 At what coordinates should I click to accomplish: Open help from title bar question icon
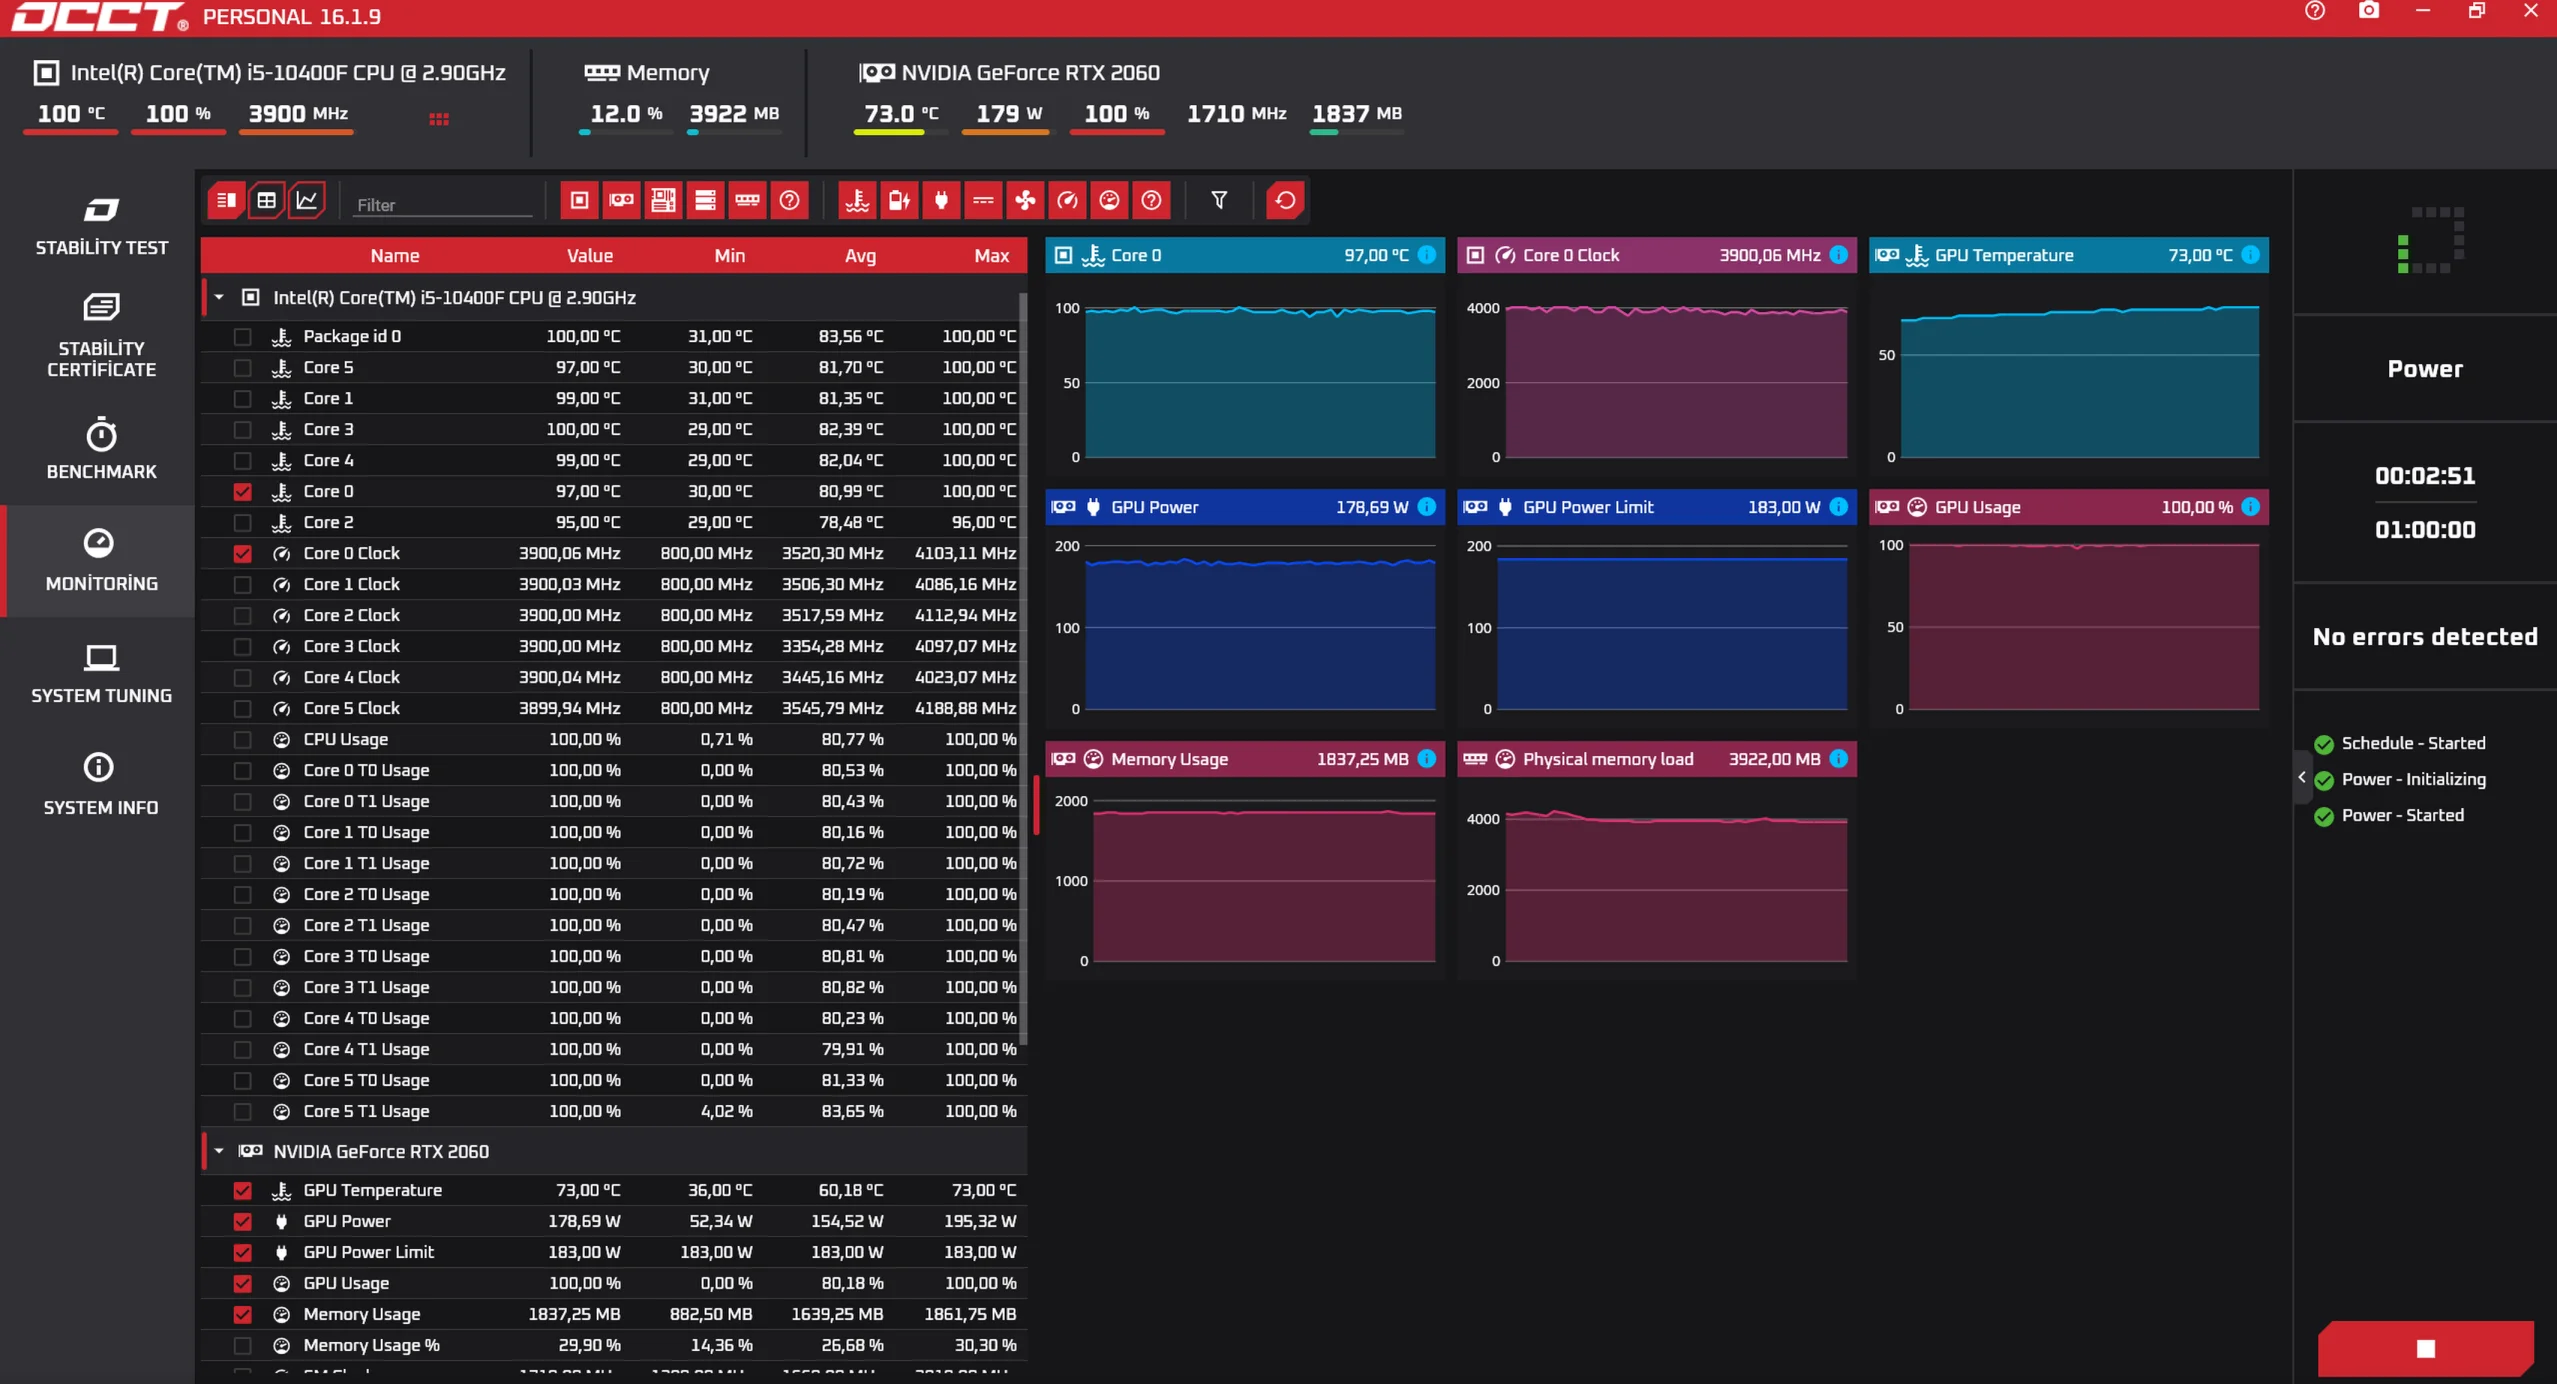pos(2315,11)
